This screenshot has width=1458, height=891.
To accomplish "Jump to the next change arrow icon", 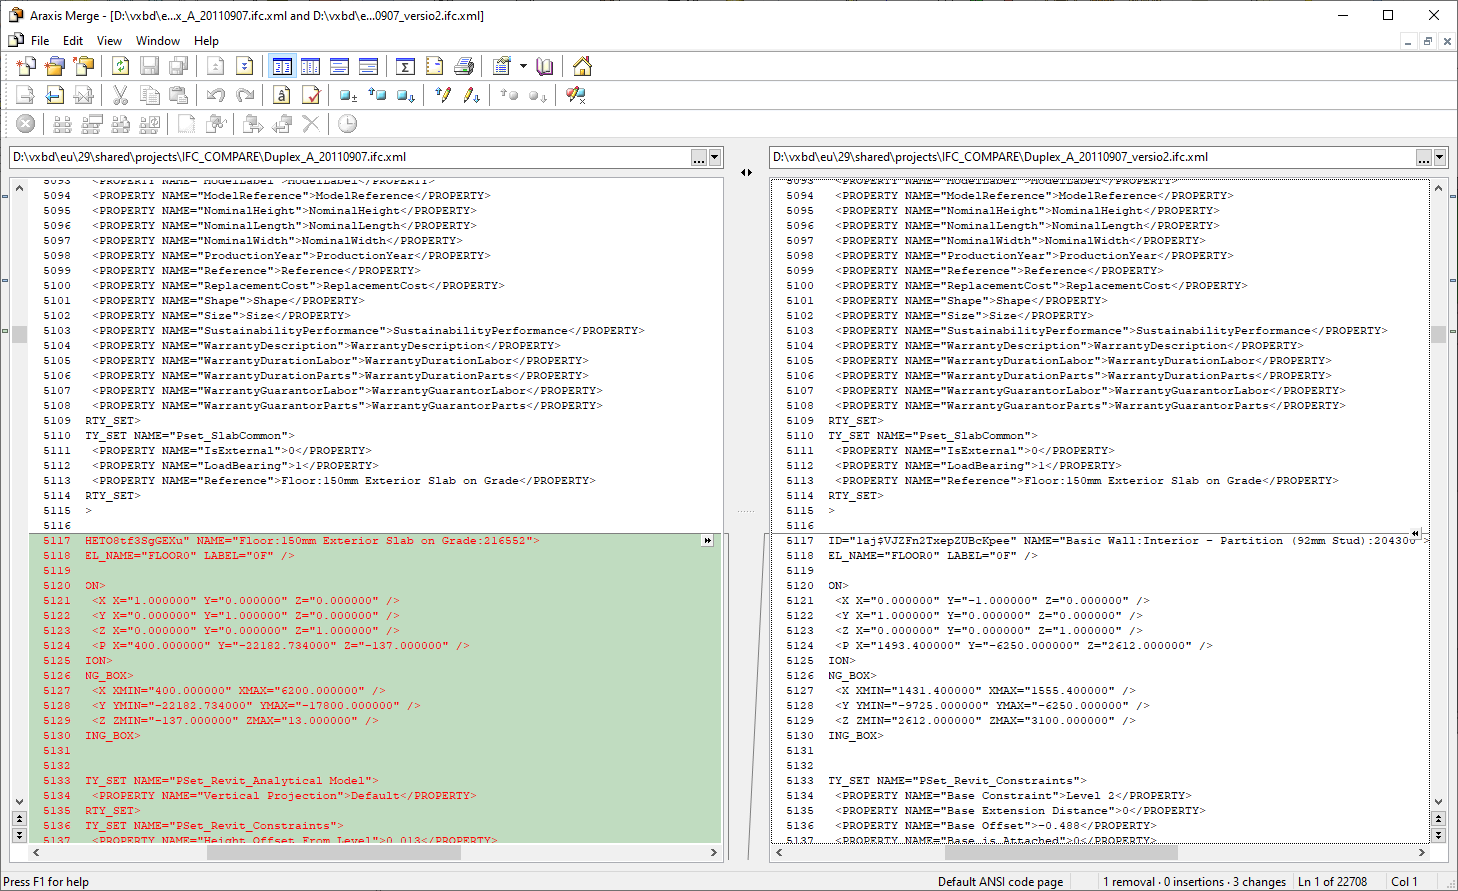I will click(245, 67).
